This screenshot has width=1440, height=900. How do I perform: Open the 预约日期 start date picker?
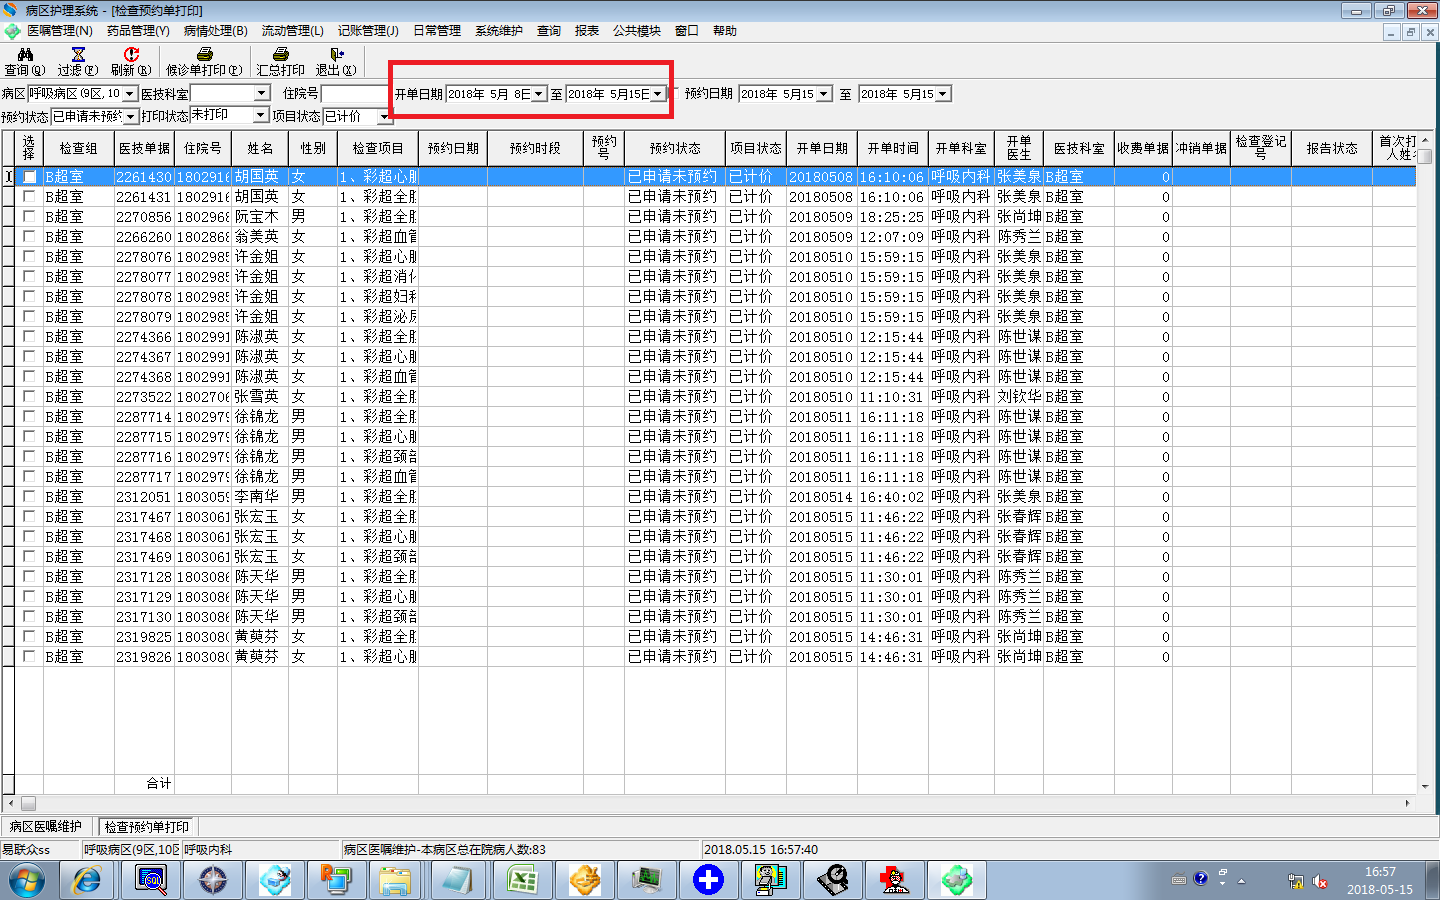pyautogui.click(x=824, y=94)
